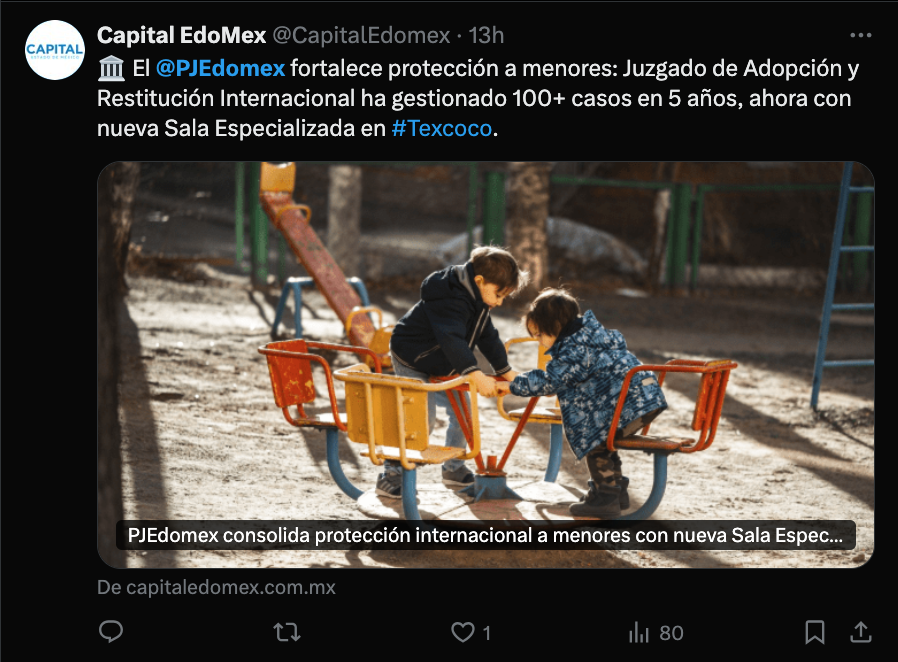Bookmark this tweet
Image resolution: width=898 pixels, height=662 pixels.
814,632
